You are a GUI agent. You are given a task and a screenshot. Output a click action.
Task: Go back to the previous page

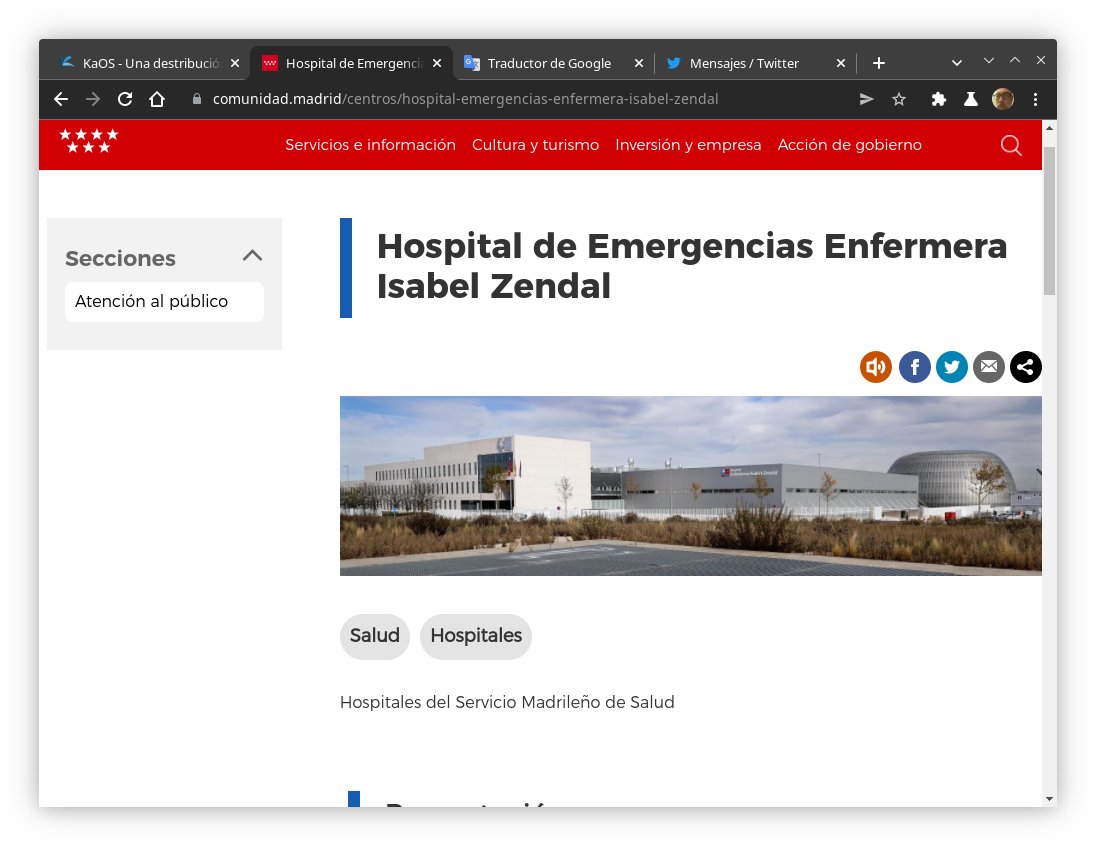[61, 99]
